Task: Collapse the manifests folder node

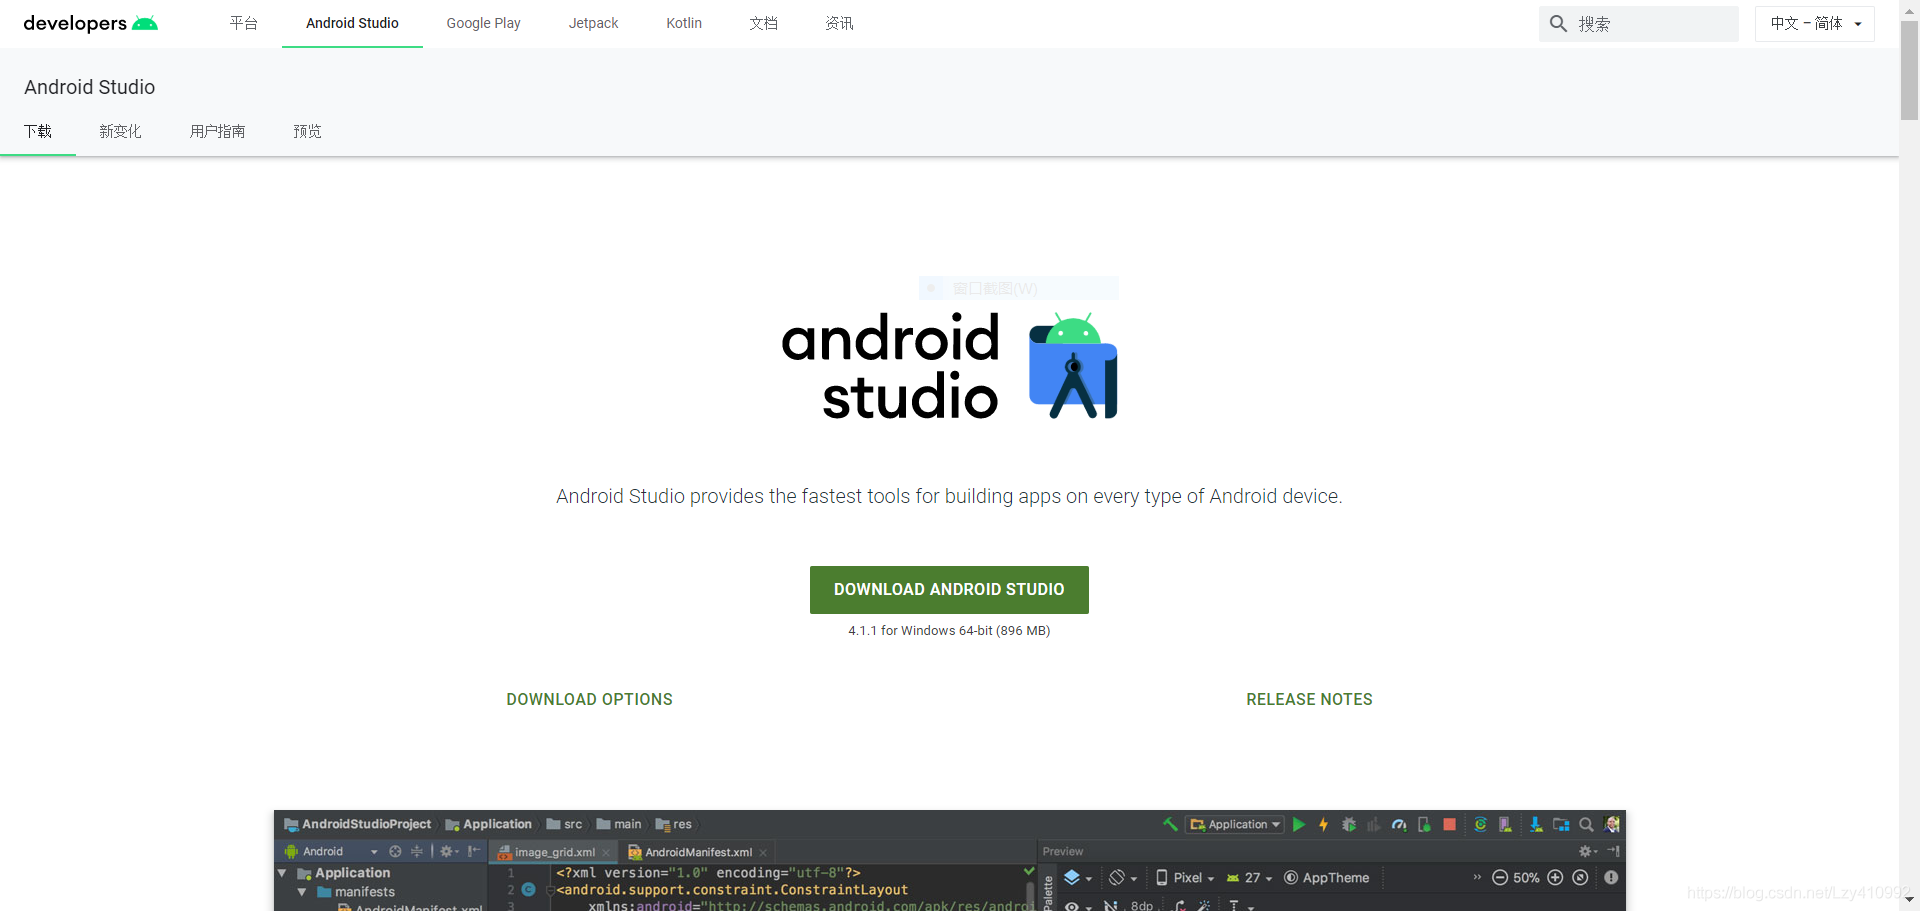Action: point(301,892)
